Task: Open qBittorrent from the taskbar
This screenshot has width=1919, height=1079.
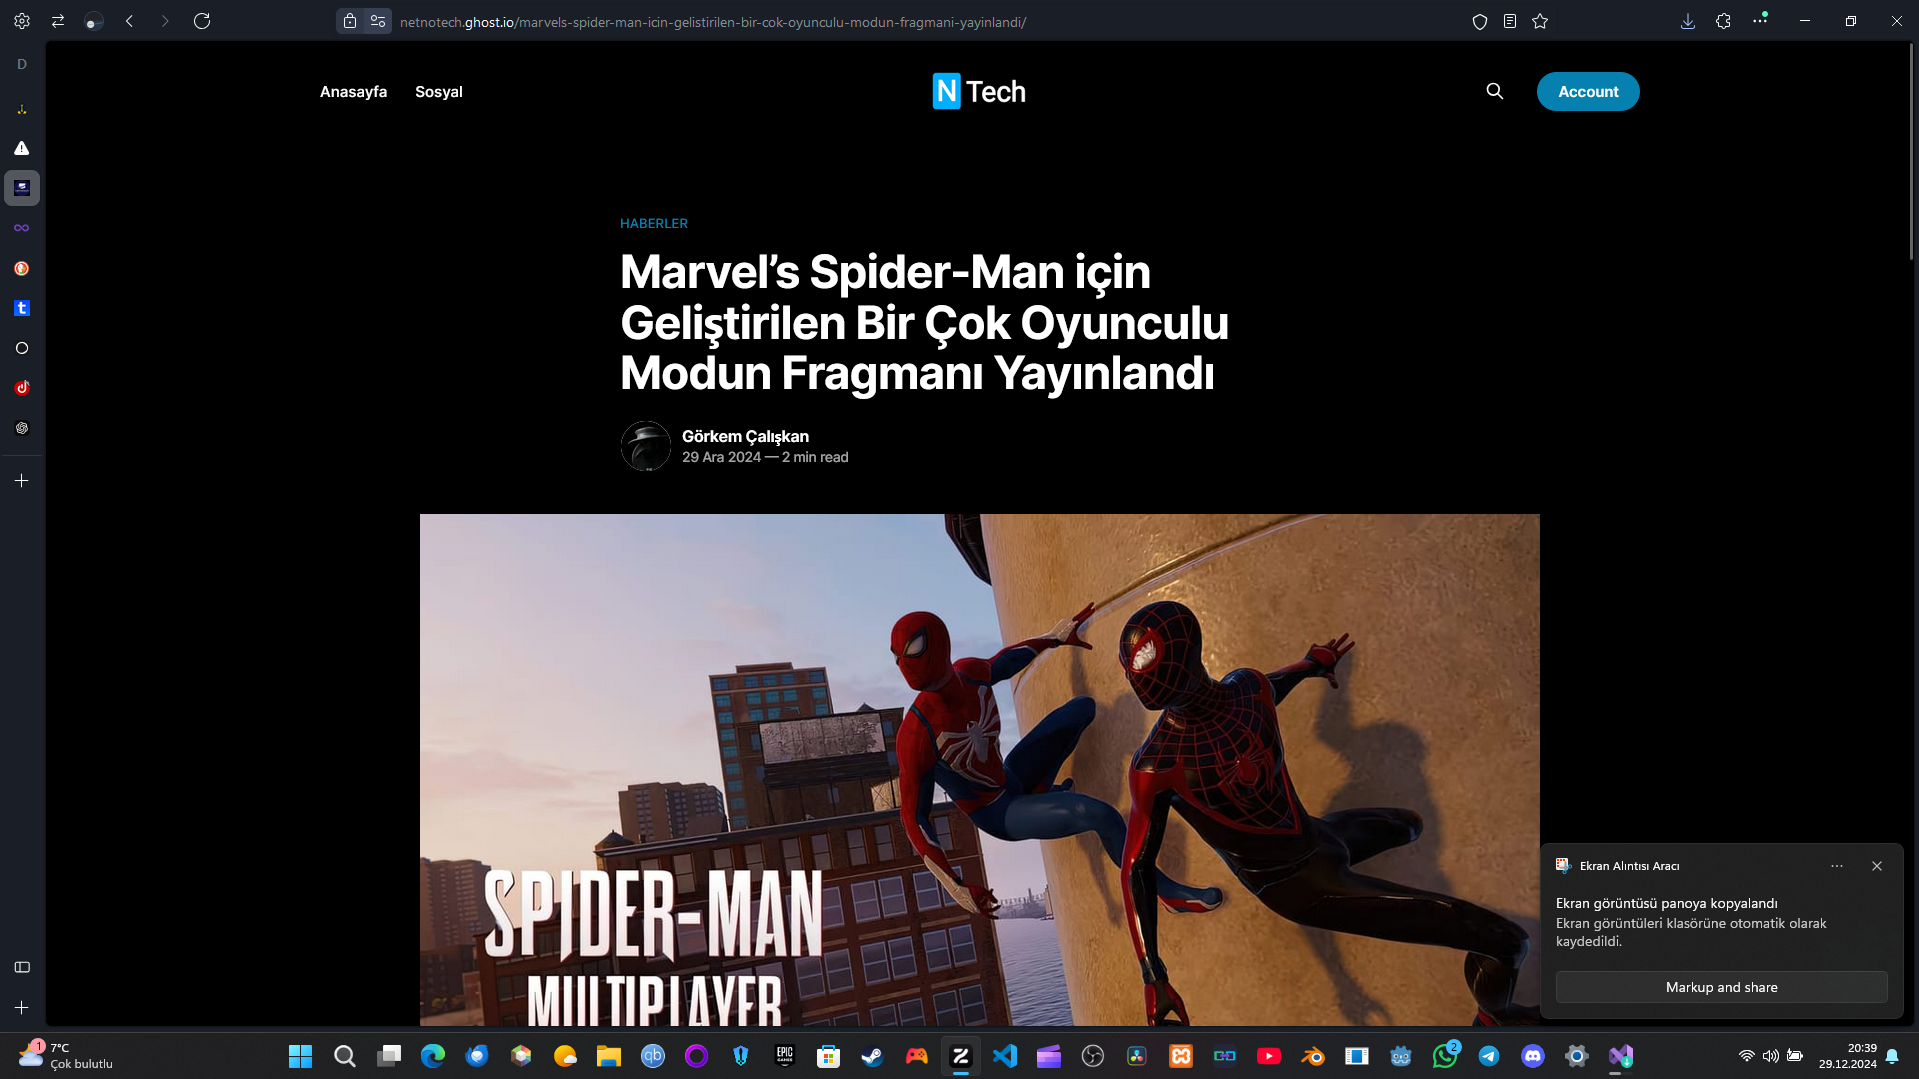Action: tap(653, 1056)
